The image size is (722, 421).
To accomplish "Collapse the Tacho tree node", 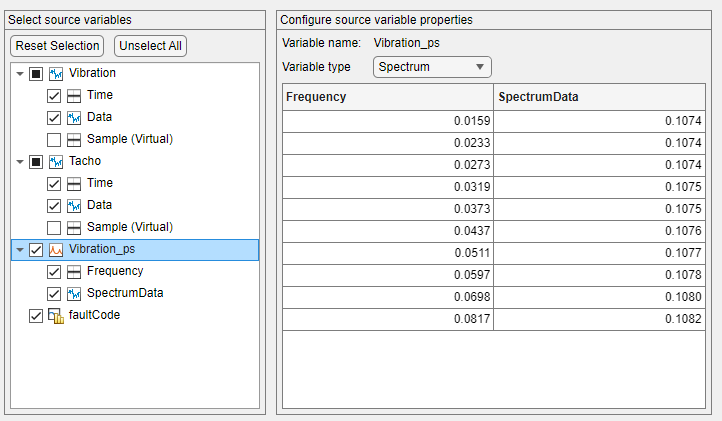I will [x=19, y=161].
